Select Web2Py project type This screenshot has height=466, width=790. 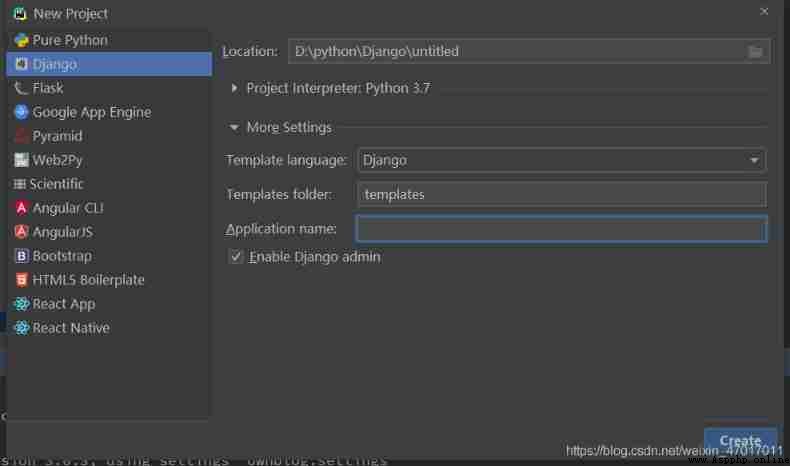[x=109, y=160]
